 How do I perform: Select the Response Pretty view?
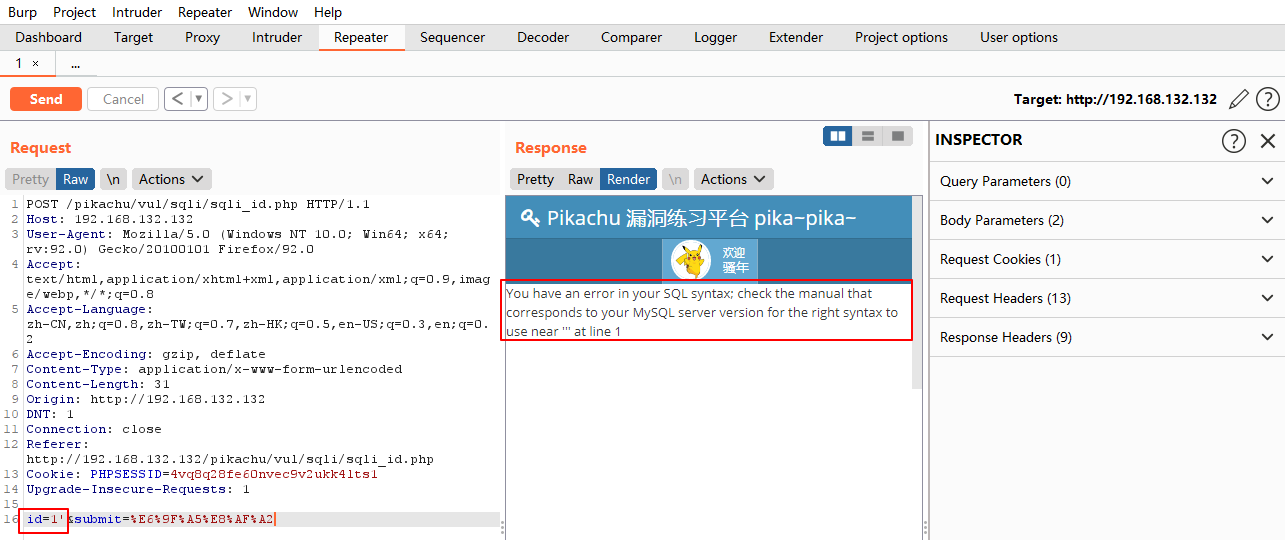point(535,179)
